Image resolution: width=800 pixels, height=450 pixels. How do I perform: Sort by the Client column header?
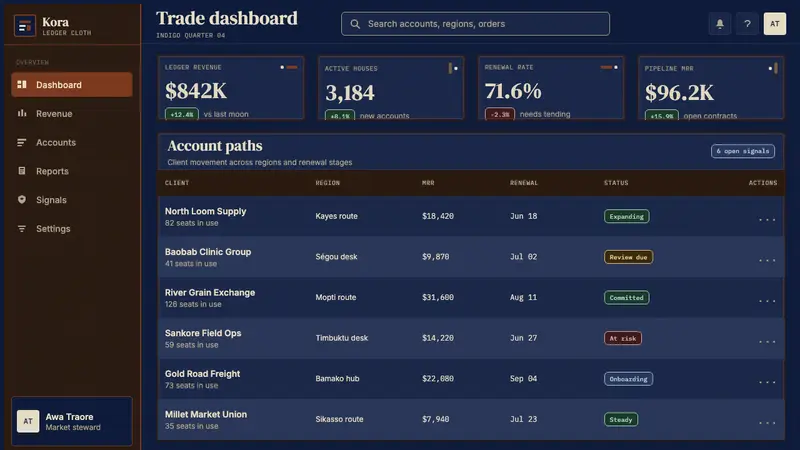click(177, 183)
